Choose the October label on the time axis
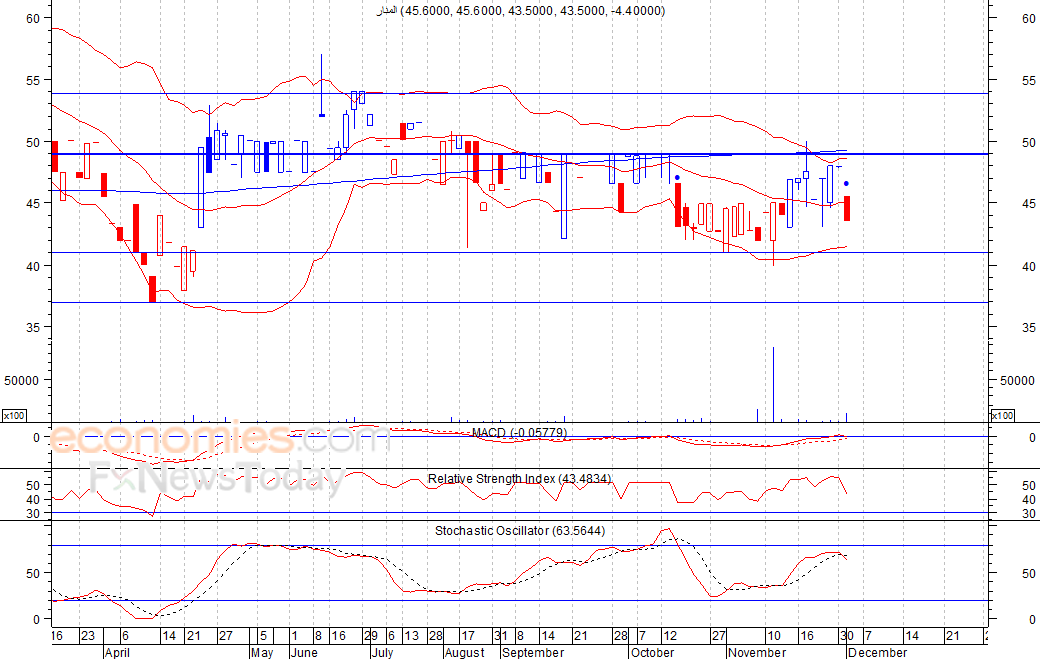The width and height of the screenshot is (1040, 659). [x=653, y=652]
